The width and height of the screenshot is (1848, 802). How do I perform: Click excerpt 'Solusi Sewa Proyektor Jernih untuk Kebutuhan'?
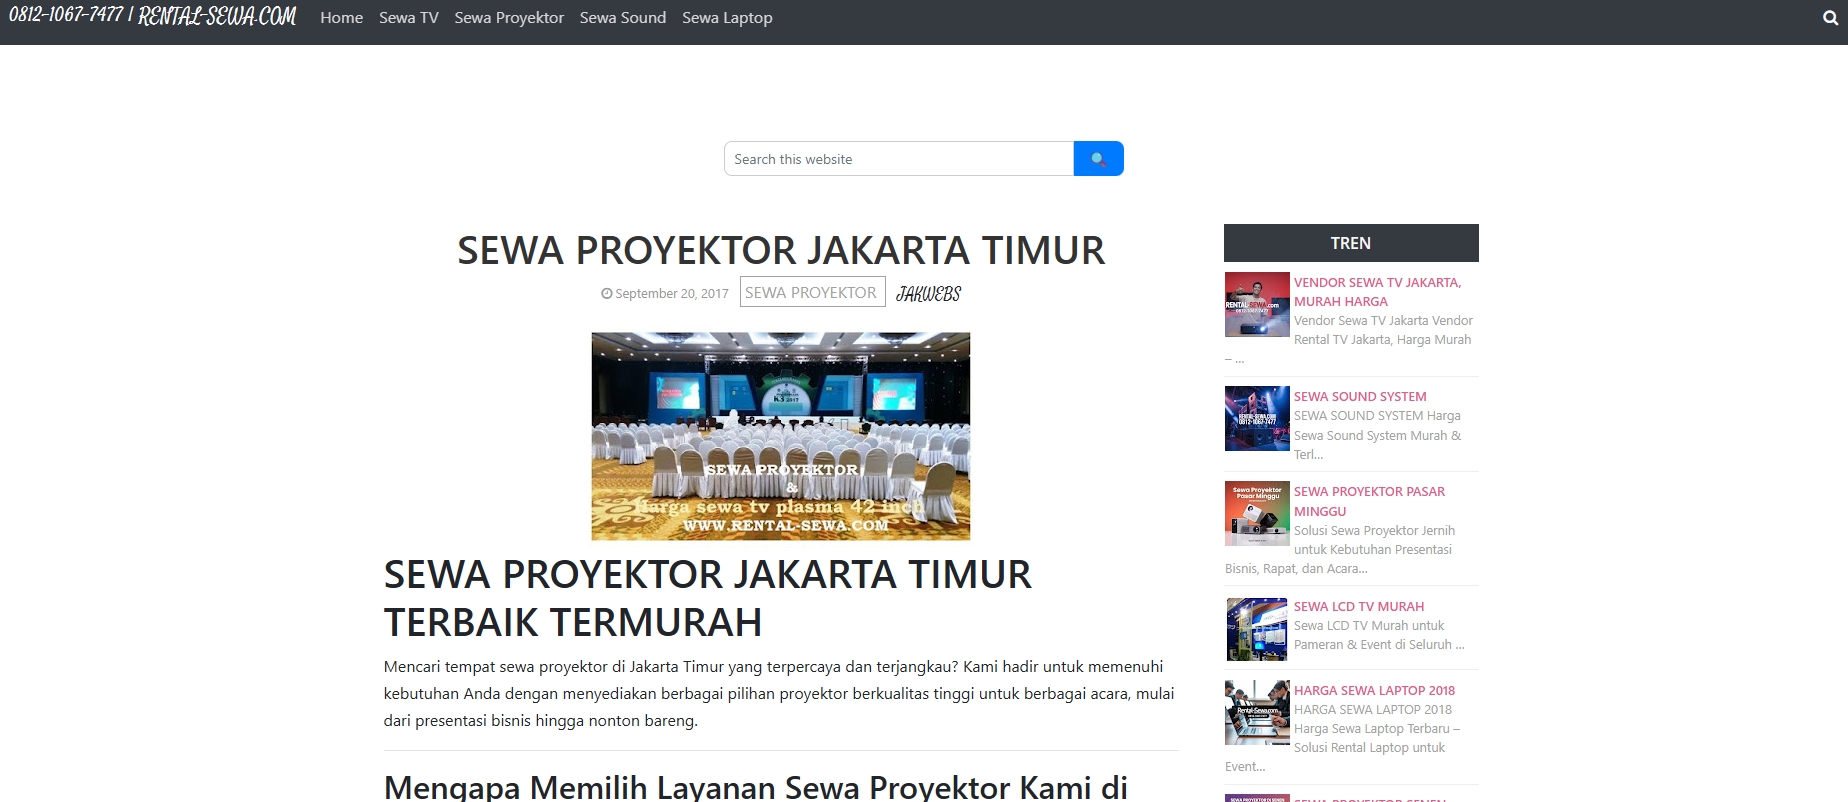click(x=1340, y=550)
